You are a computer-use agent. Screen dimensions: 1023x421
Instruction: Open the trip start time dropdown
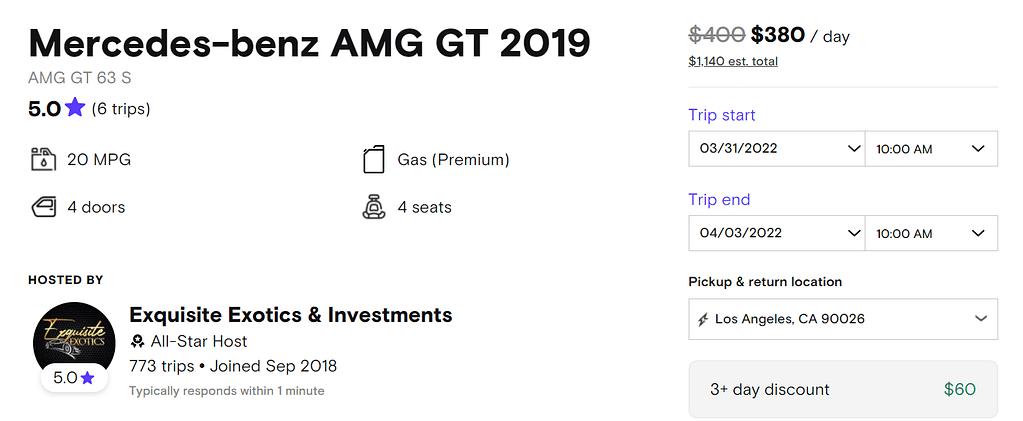(x=931, y=148)
